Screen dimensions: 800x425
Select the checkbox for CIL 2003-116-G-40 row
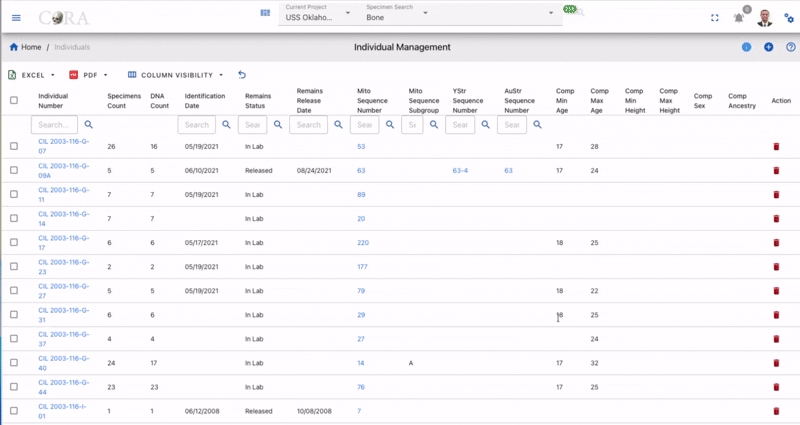coord(14,363)
